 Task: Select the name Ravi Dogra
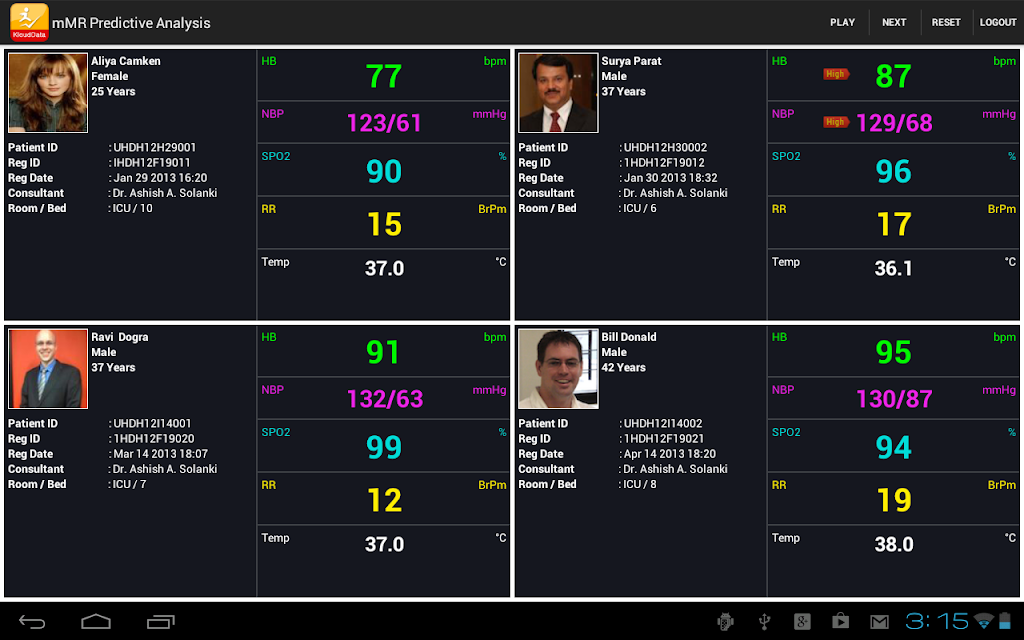(120, 338)
